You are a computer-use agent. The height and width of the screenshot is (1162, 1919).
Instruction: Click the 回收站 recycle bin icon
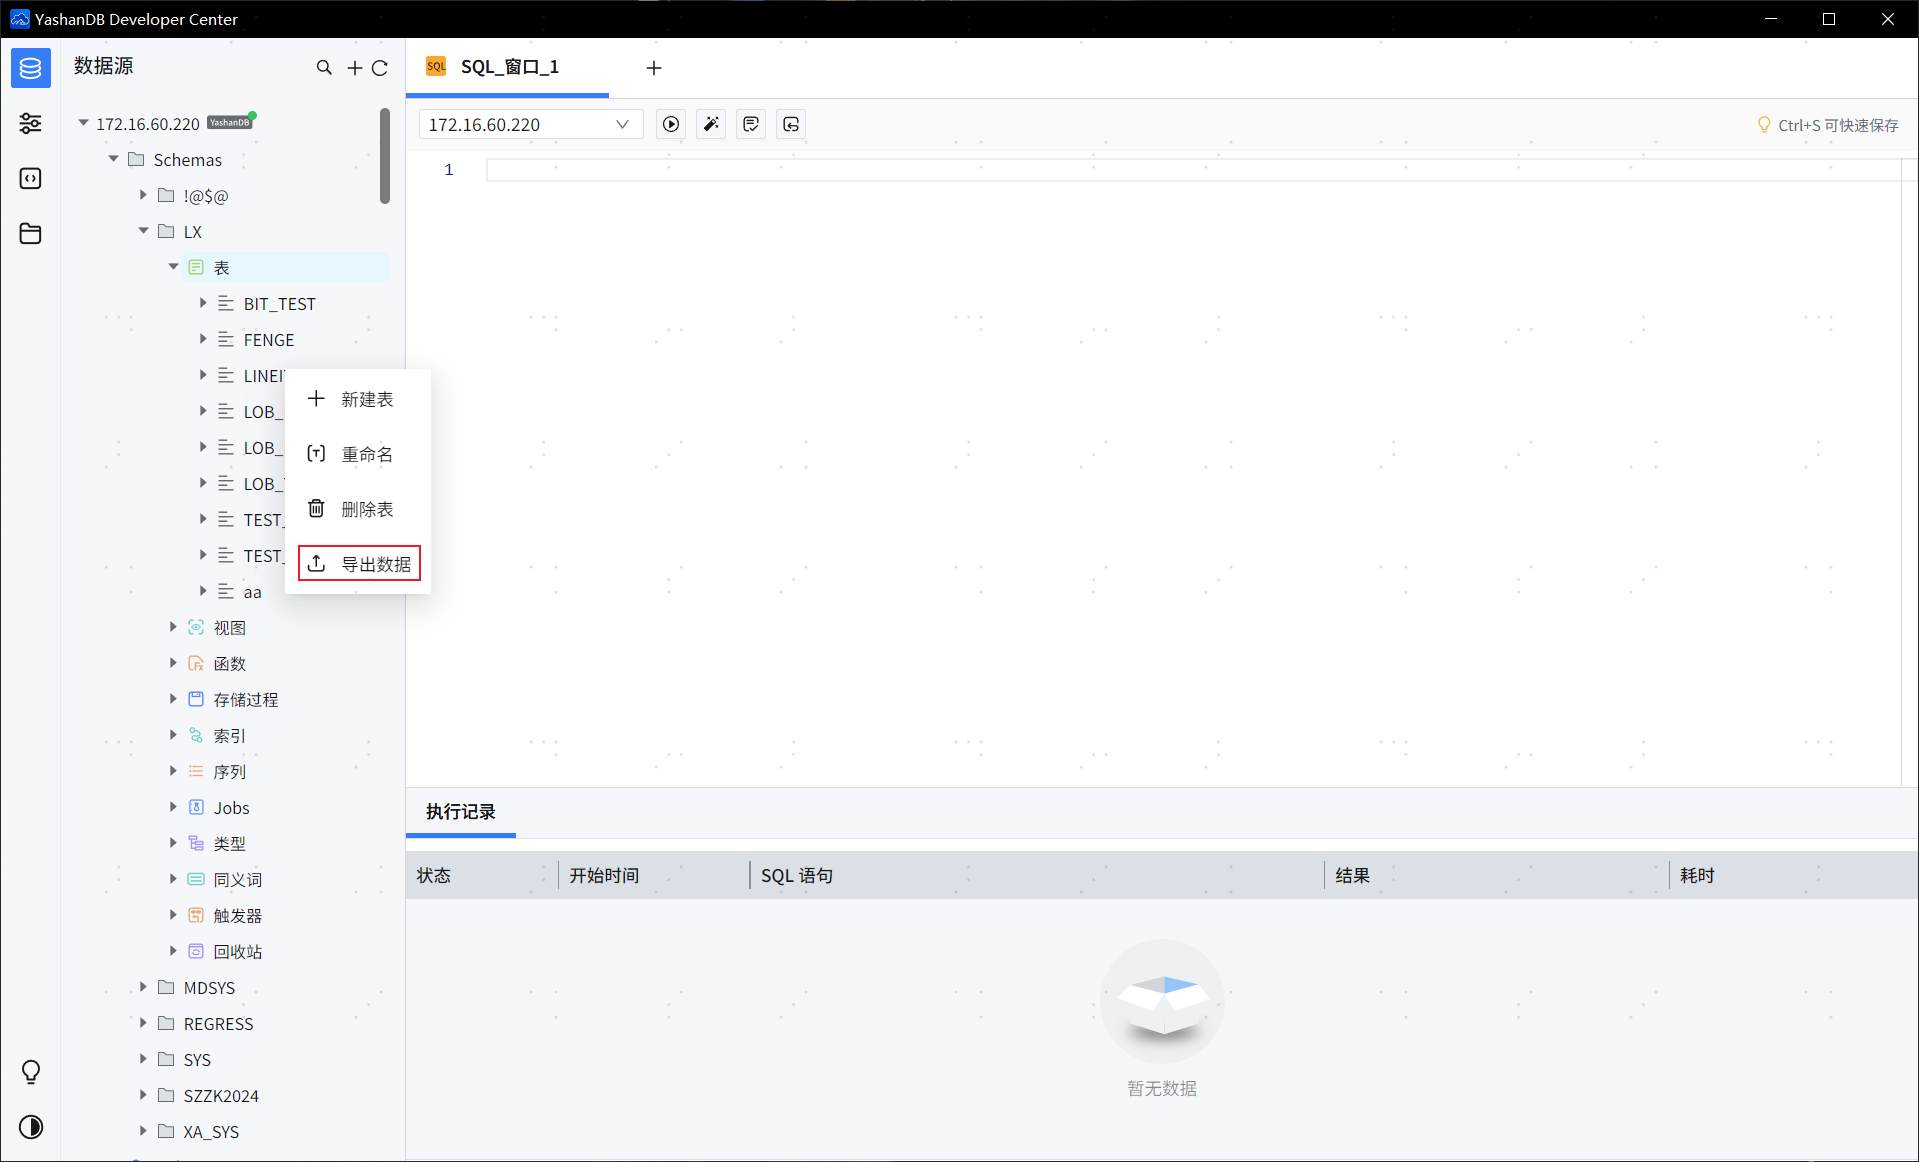pyautogui.click(x=196, y=951)
